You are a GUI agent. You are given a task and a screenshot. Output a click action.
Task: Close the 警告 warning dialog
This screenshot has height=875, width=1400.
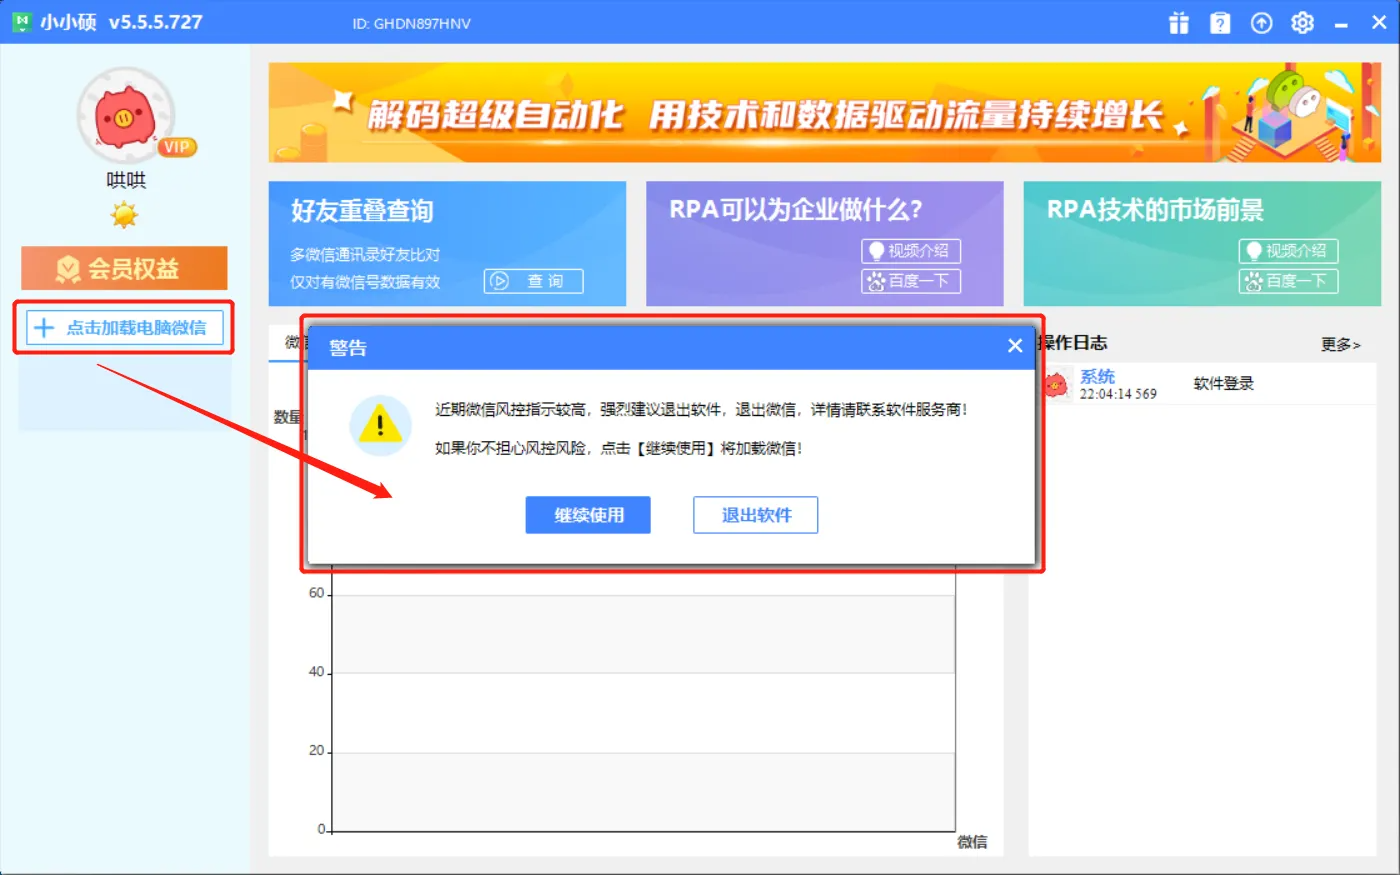(x=1014, y=345)
